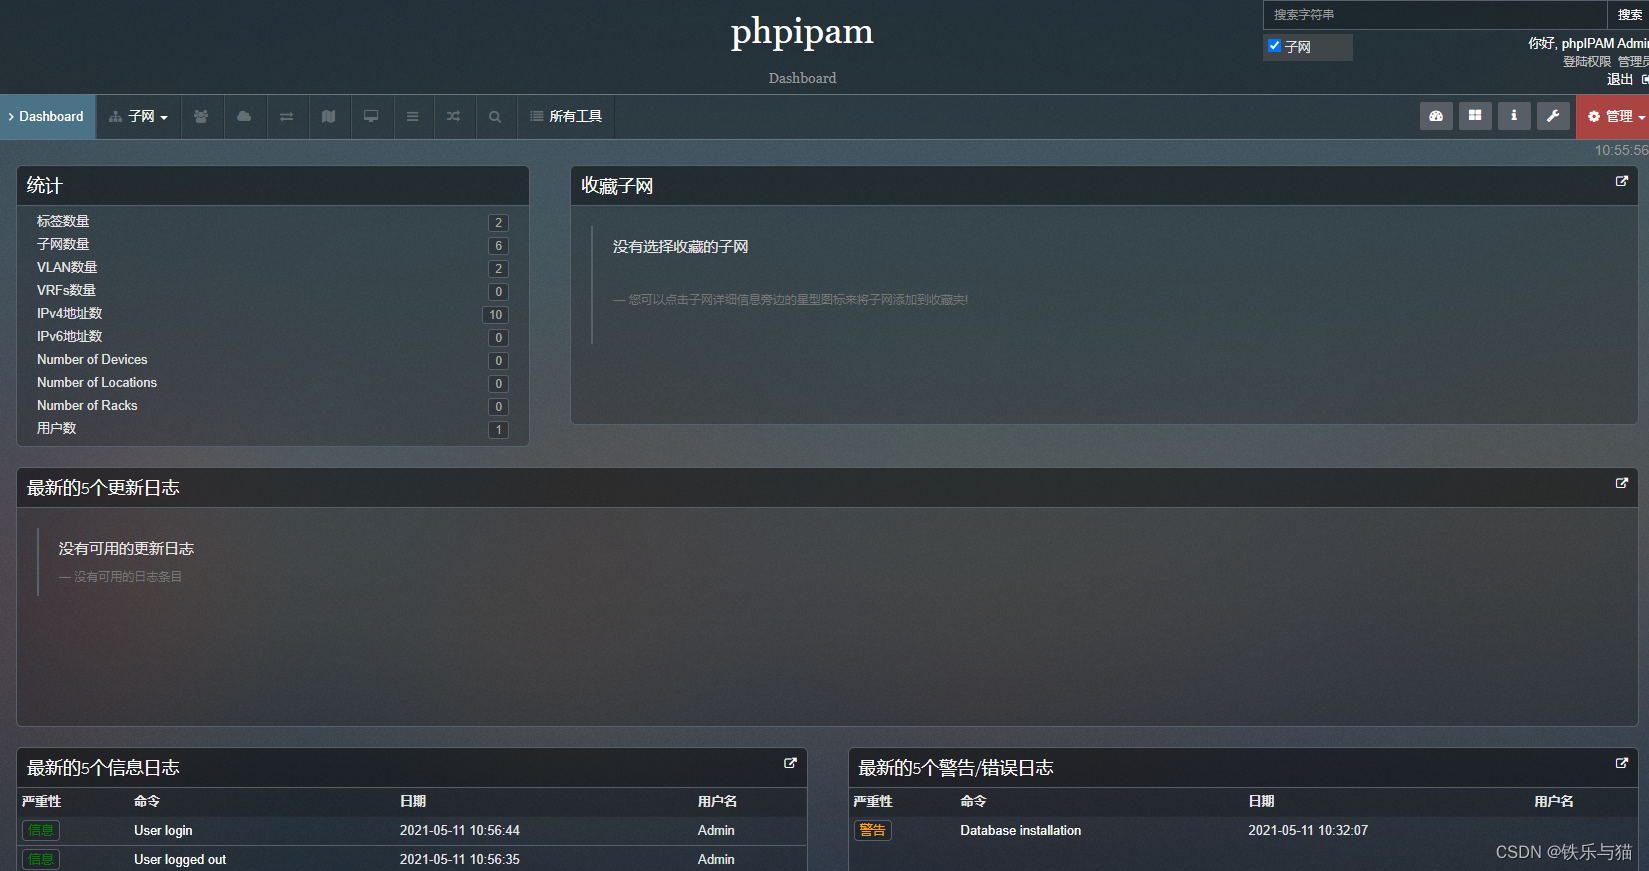Viewport: 1649px width, 871px height.
Task: Click the dashboard gauge icon button
Action: [x=1436, y=116]
